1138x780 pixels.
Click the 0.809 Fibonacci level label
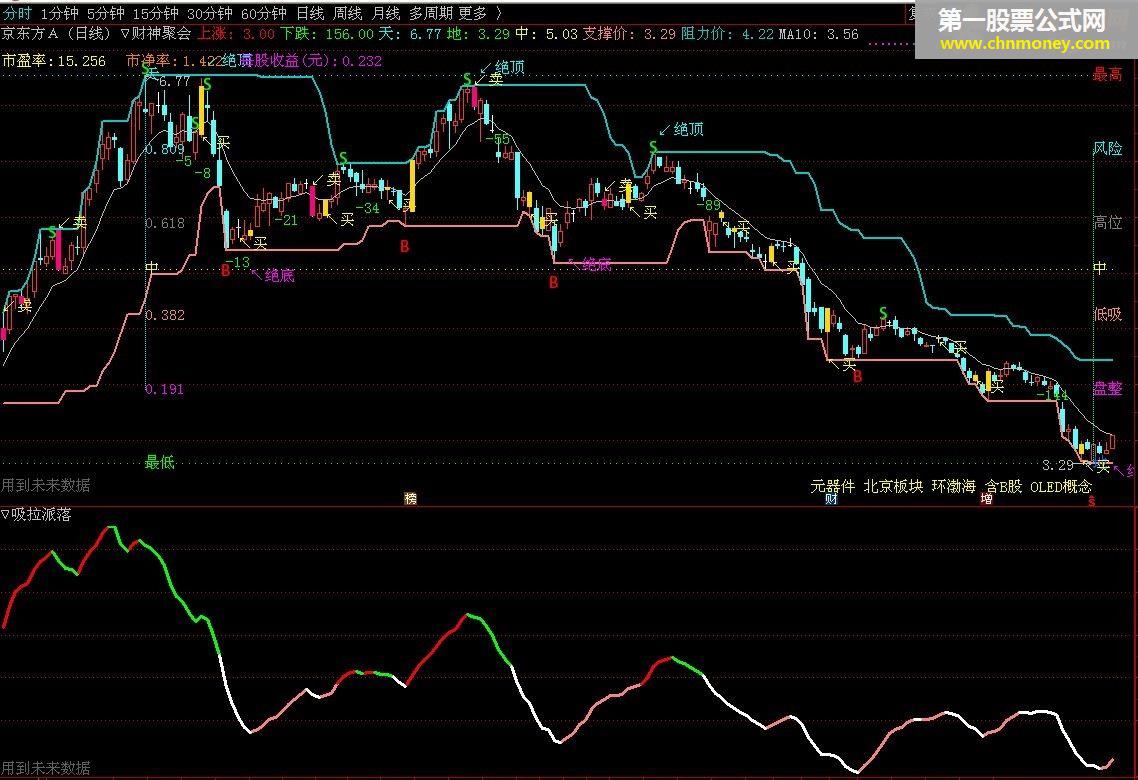[x=165, y=149]
